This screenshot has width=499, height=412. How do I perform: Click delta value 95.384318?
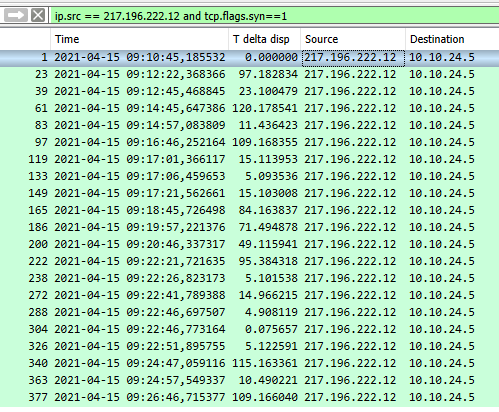[268, 261]
